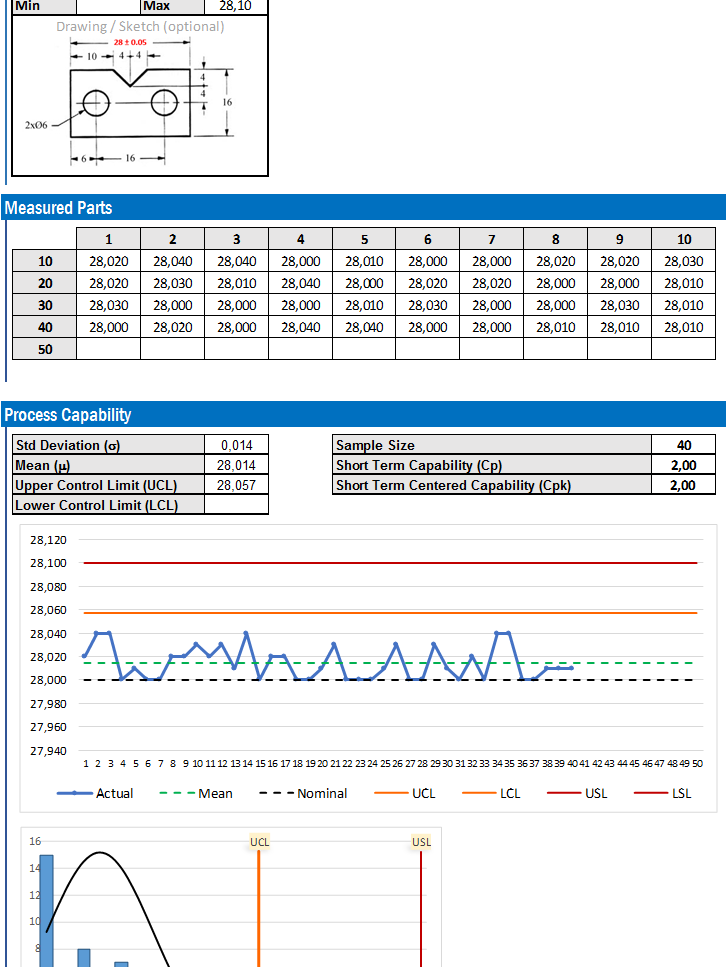Select row header 20 in Measured Parts
The image size is (728, 967).
tap(44, 284)
